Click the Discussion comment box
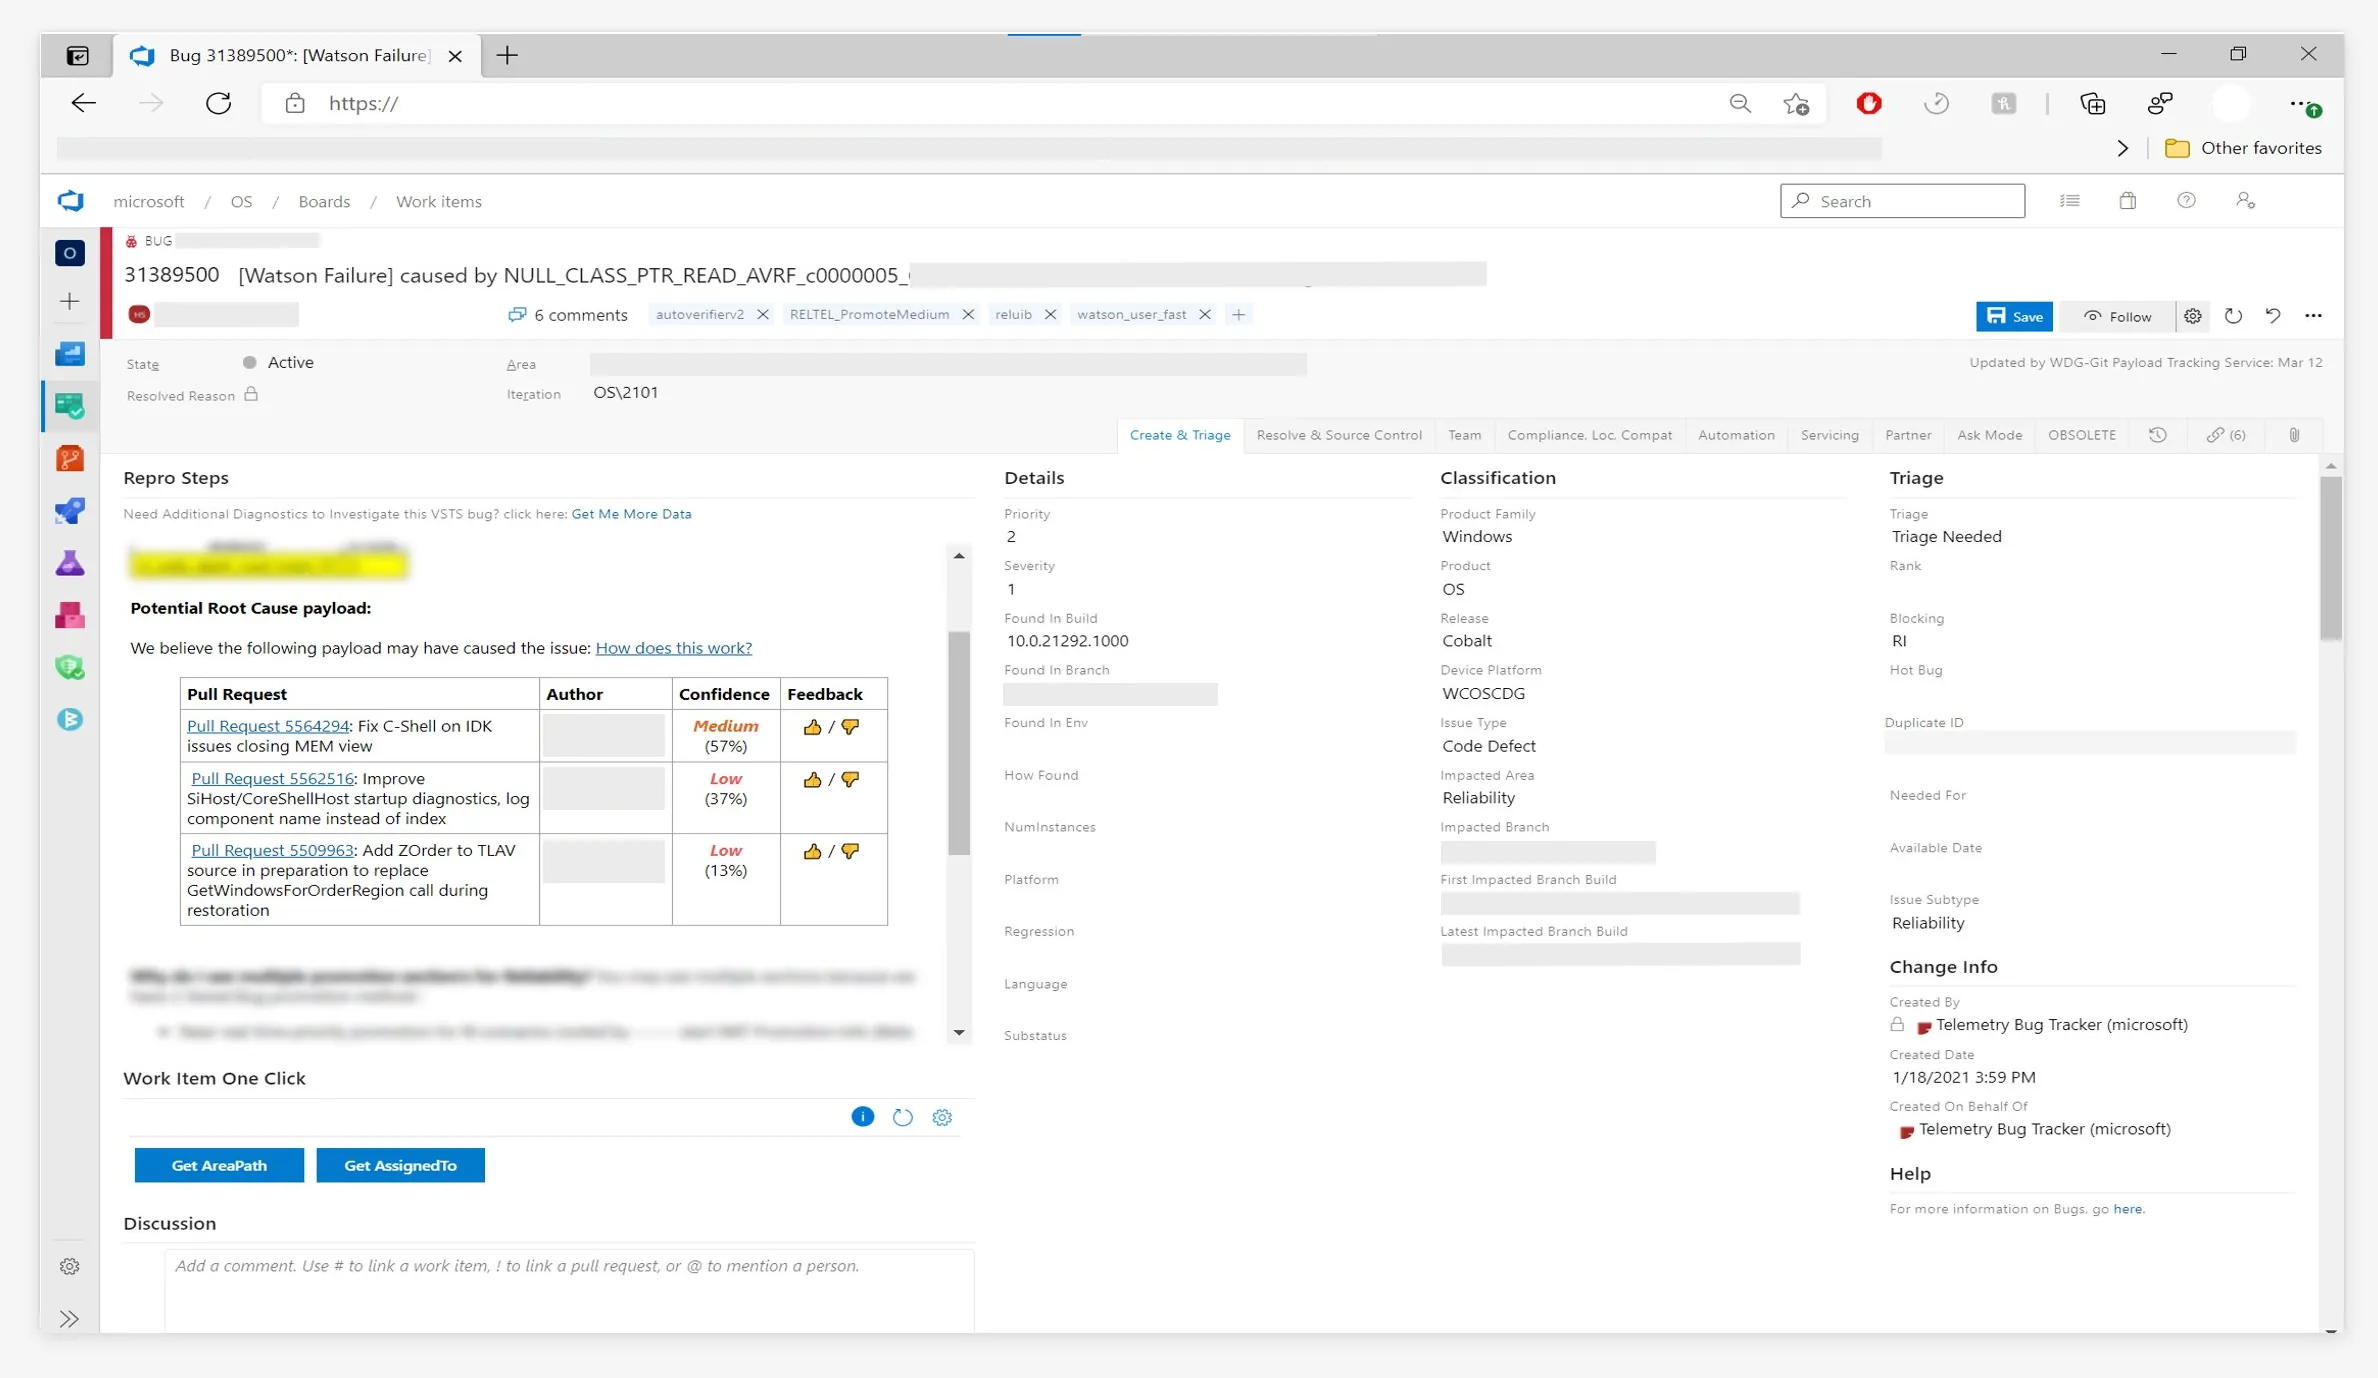Screen dimensions: 2378x1378 click(x=569, y=1289)
